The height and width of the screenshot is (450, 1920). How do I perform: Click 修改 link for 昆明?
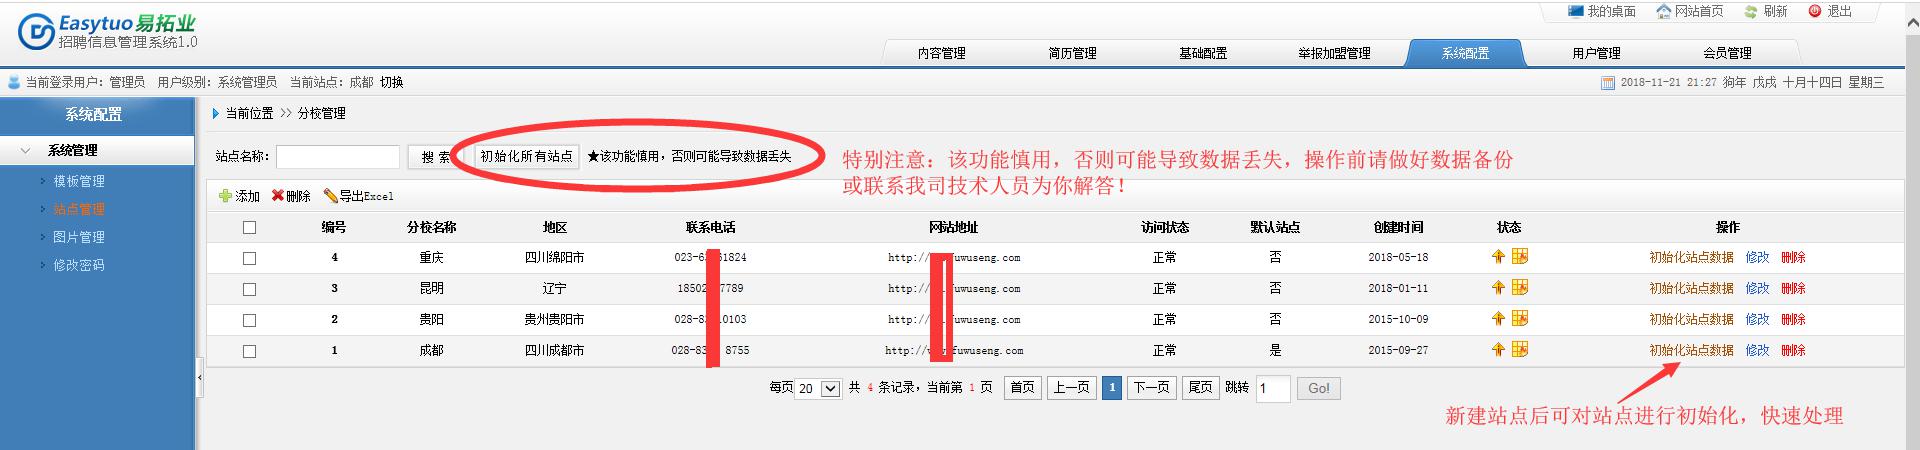(1757, 288)
